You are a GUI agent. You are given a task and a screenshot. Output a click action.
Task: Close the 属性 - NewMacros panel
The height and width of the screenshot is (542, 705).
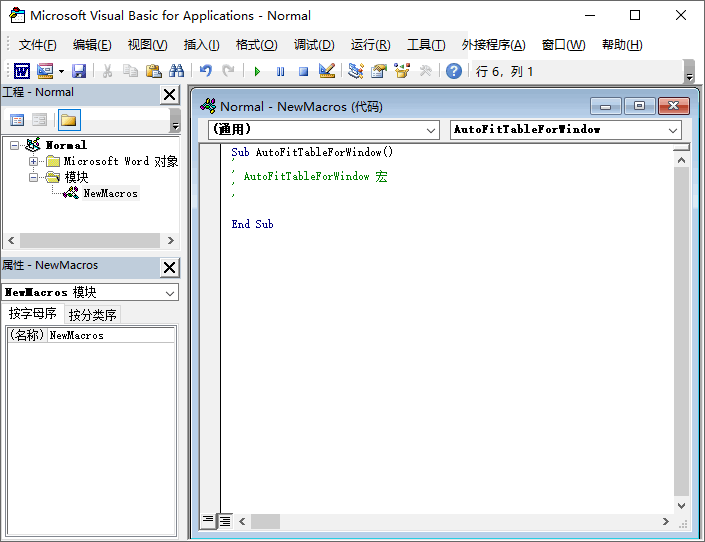pos(170,268)
